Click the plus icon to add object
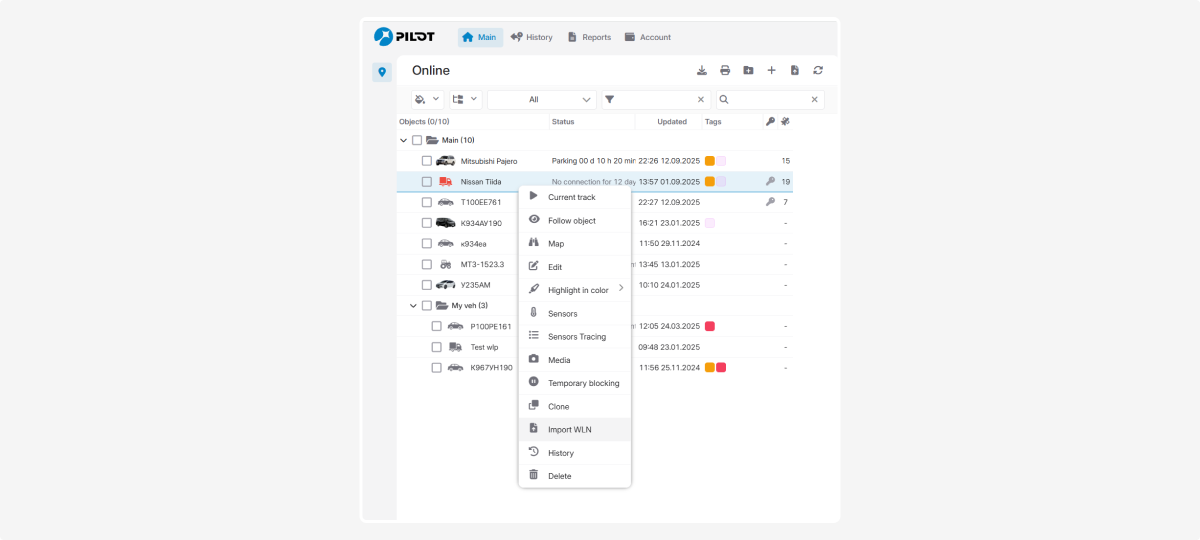Viewport: 1200px width, 540px height. click(x=771, y=70)
